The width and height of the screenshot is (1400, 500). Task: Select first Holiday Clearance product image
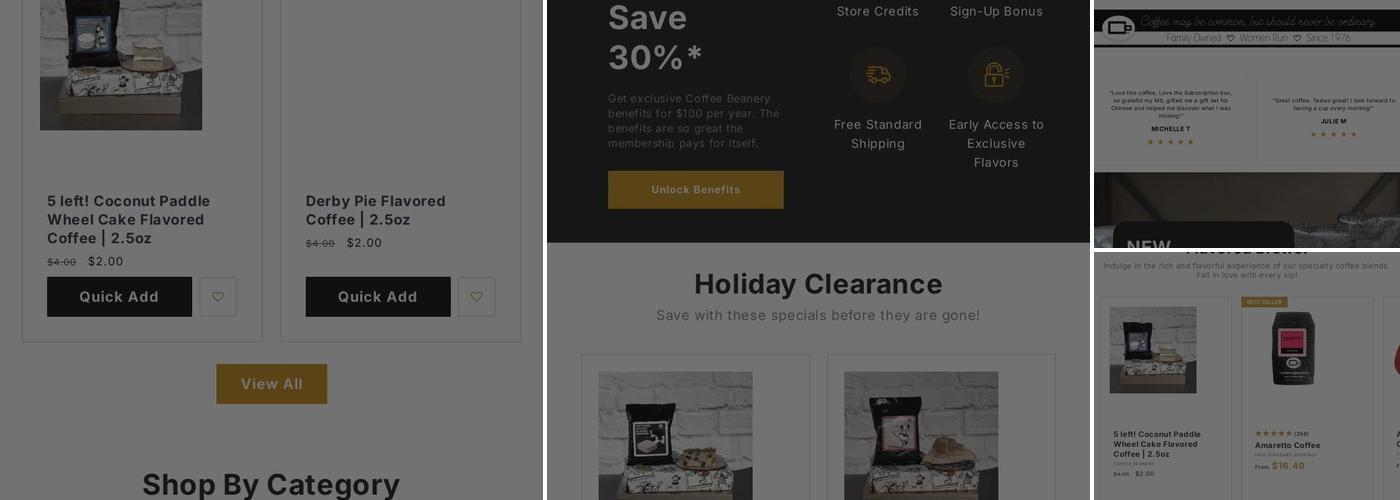click(676, 436)
